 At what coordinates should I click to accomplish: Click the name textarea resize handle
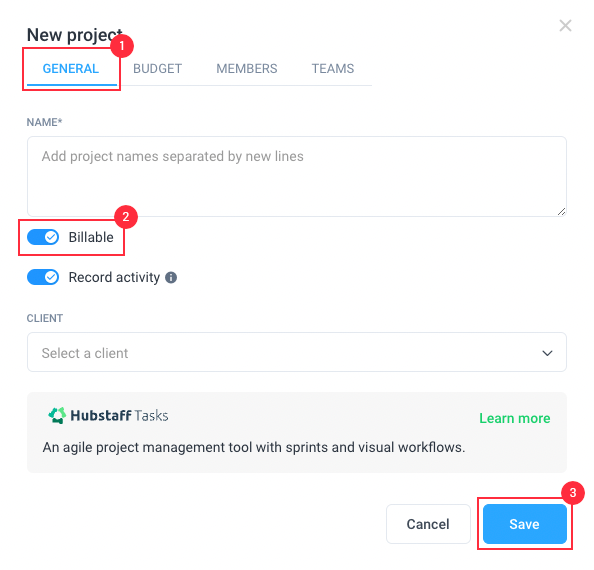561,212
